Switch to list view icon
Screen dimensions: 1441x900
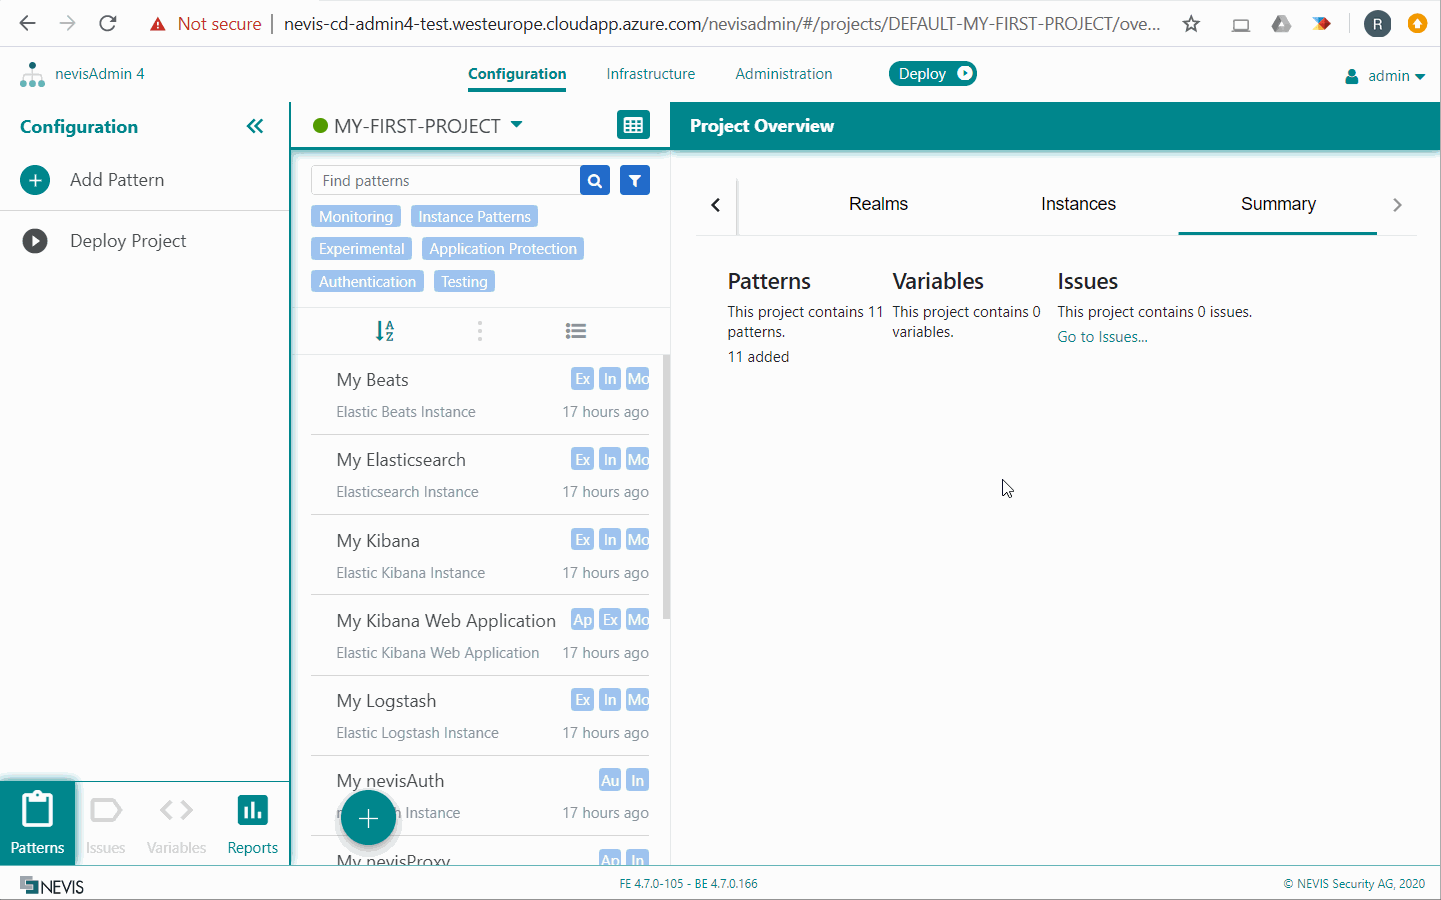click(x=576, y=331)
